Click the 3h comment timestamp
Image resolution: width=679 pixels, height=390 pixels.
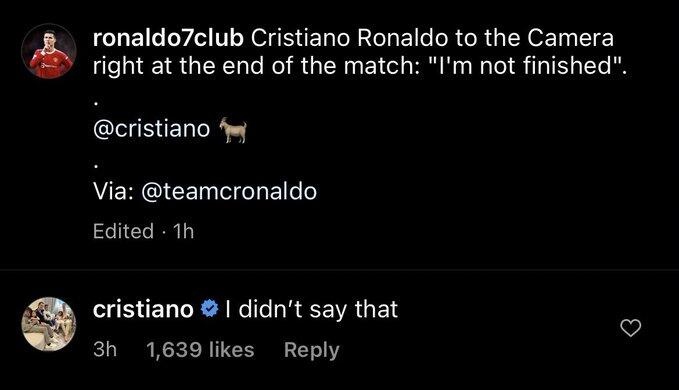(105, 350)
